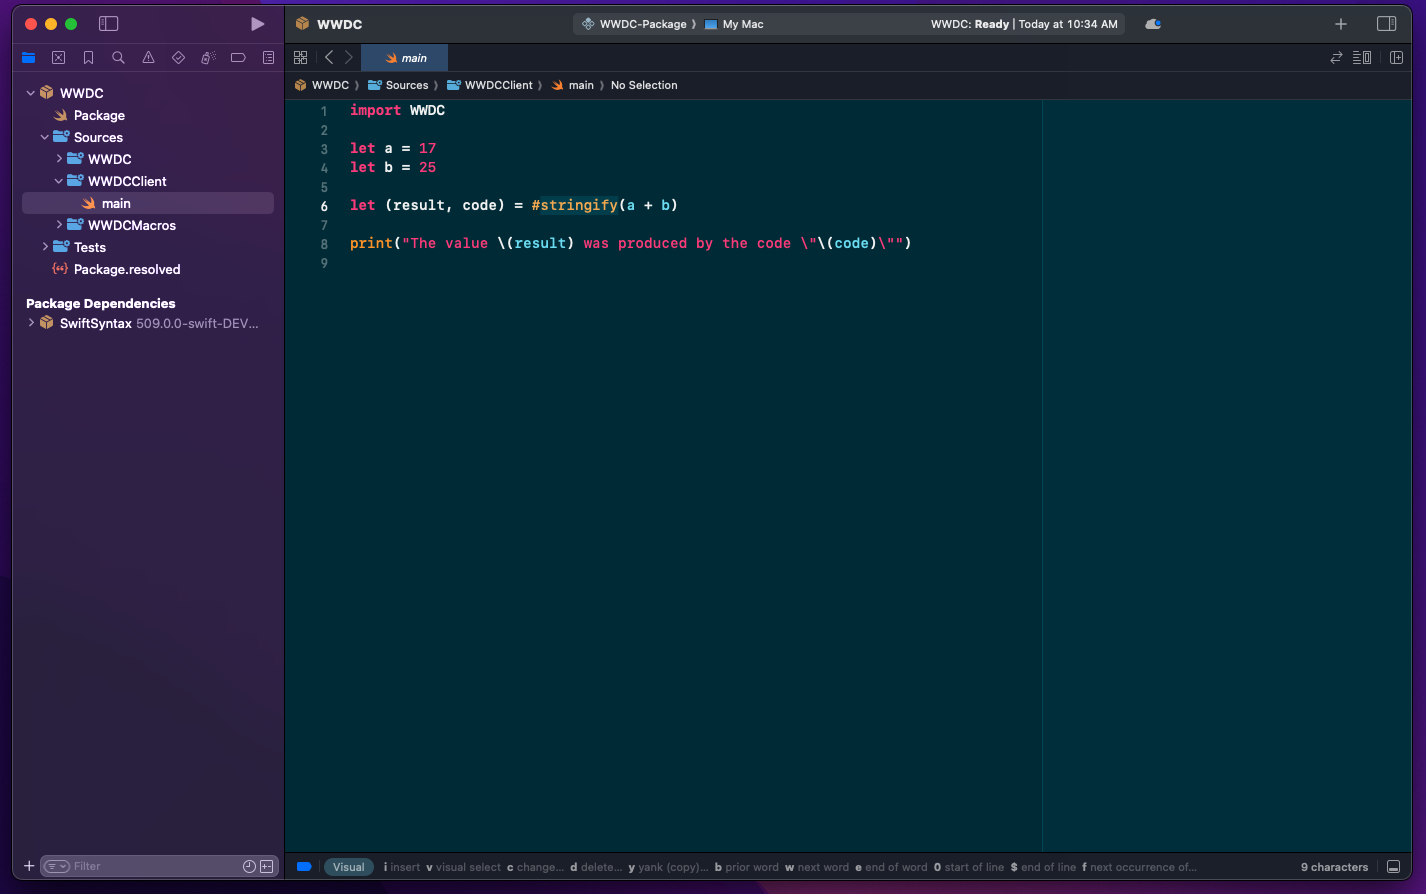Click the SwiftSyntax 509.0.0 dependency row
Image resolution: width=1426 pixels, height=894 pixels.
pos(148,323)
